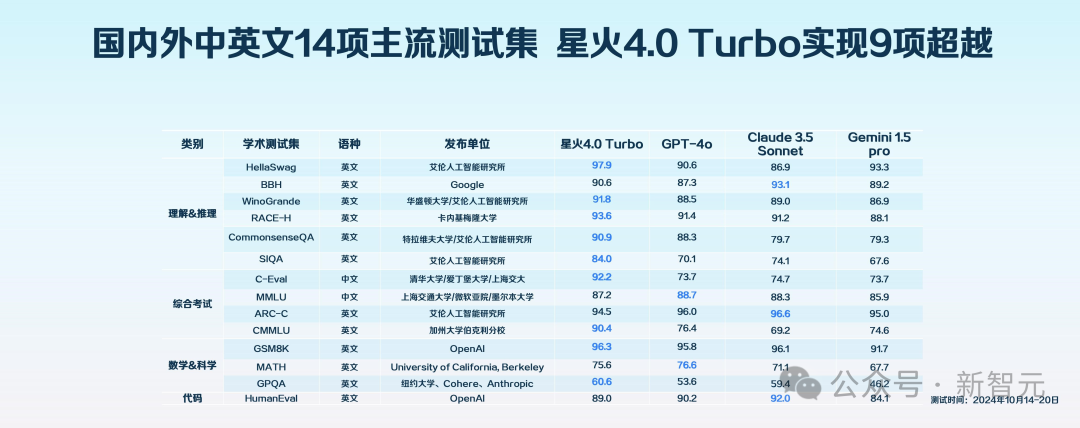
Task: Select the 数学&科学 category label
Action: pos(192,365)
